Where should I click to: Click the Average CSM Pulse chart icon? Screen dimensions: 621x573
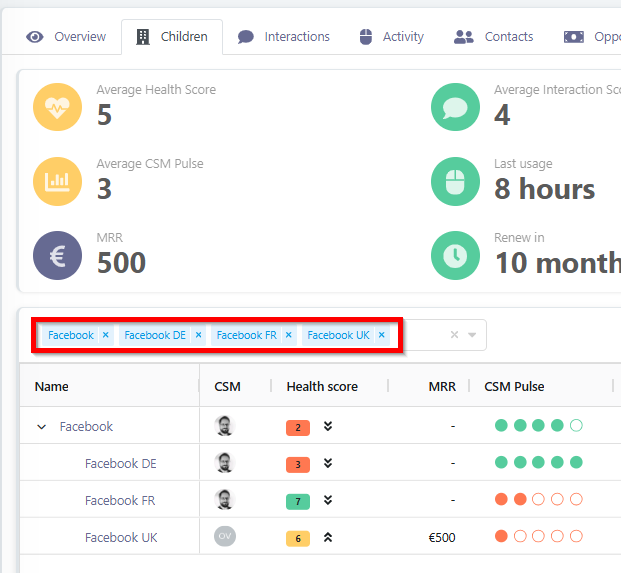click(58, 182)
